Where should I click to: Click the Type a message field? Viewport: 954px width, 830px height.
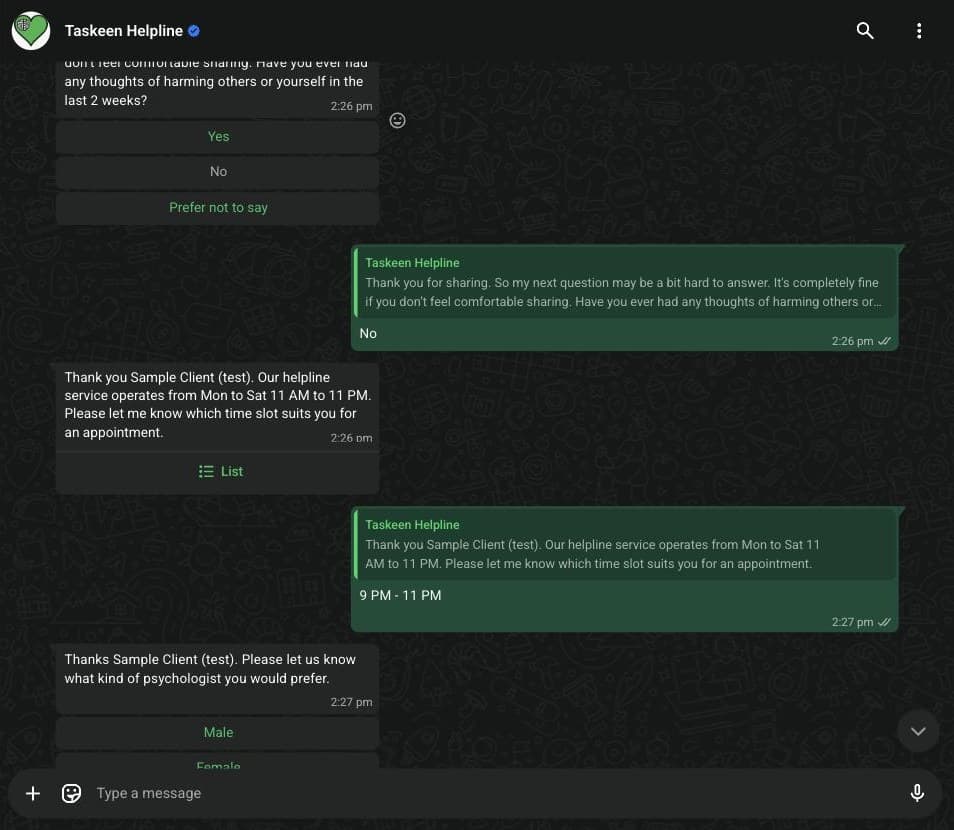[x=493, y=793]
